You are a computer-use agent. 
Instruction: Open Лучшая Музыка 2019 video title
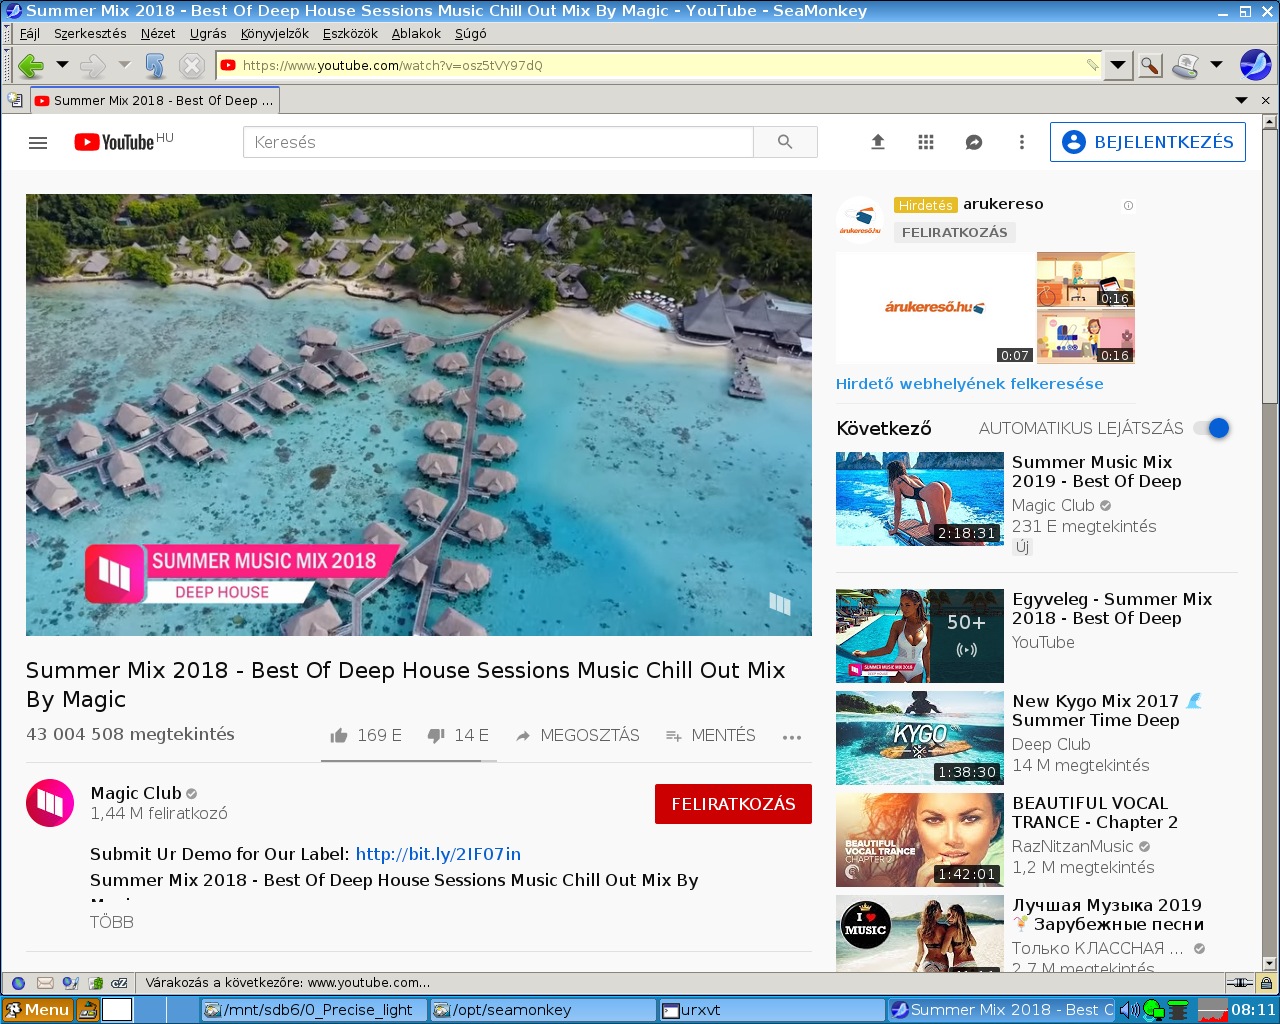pos(1108,914)
